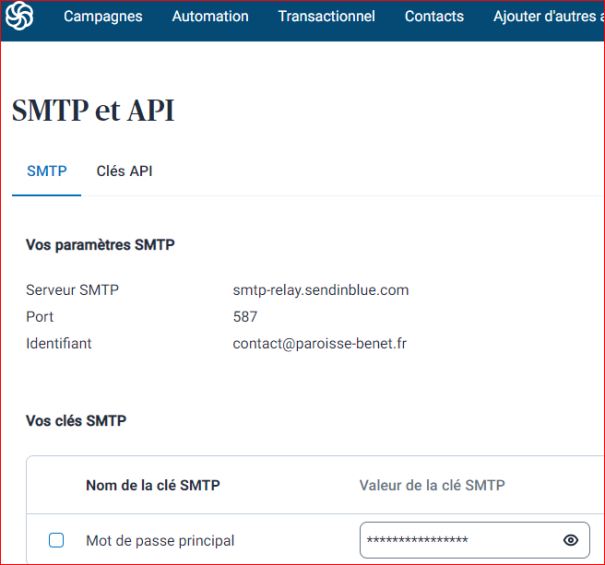Click the smtp-relay.sendinblue.com server value
This screenshot has height=565, width=605.
point(321,290)
